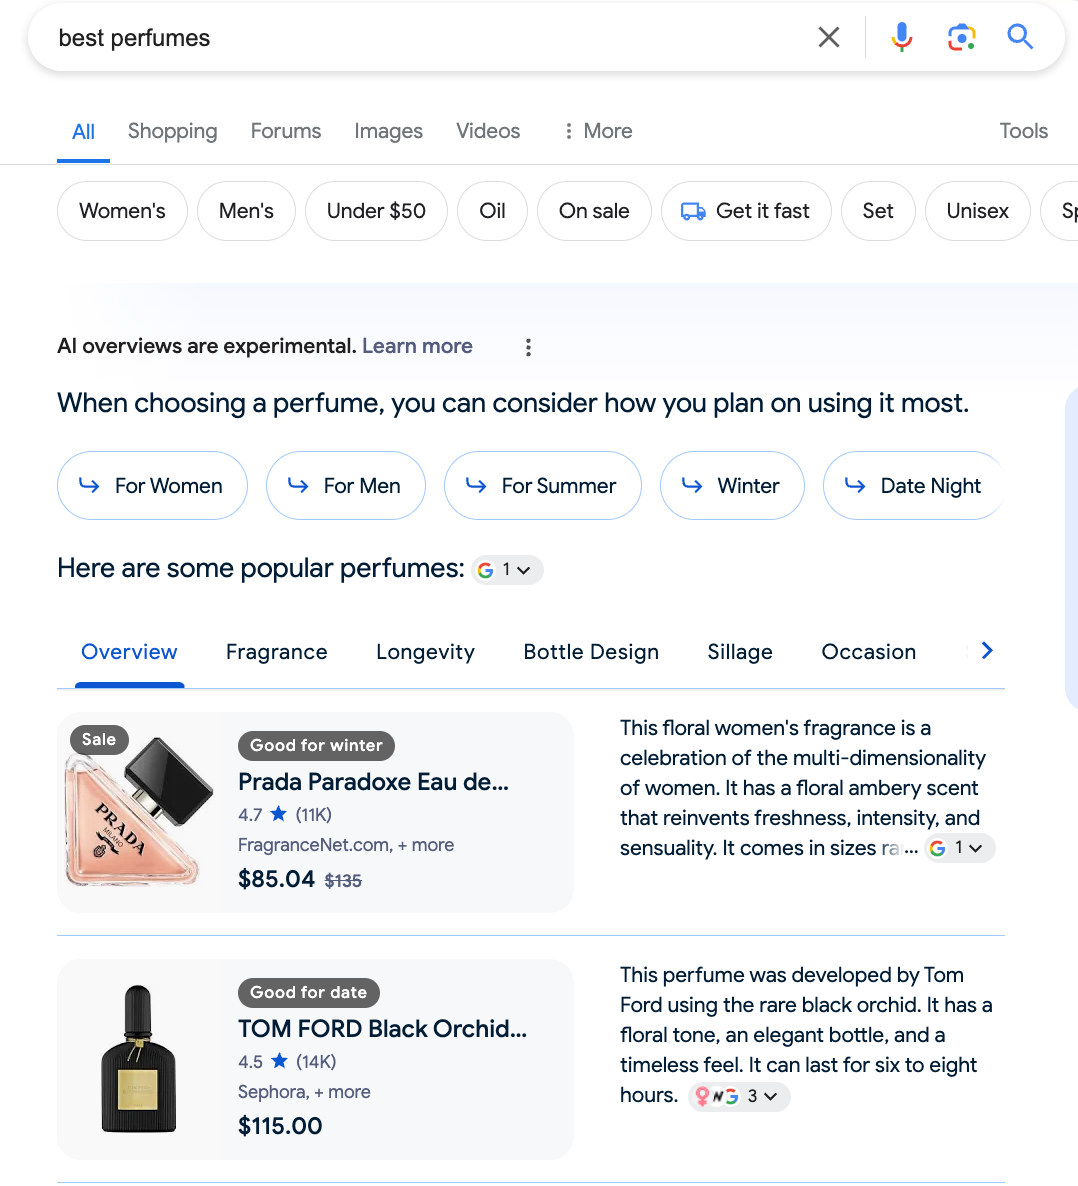The width and height of the screenshot is (1078, 1186).
Task: Click the $85.04 price
Action: pyautogui.click(x=276, y=879)
